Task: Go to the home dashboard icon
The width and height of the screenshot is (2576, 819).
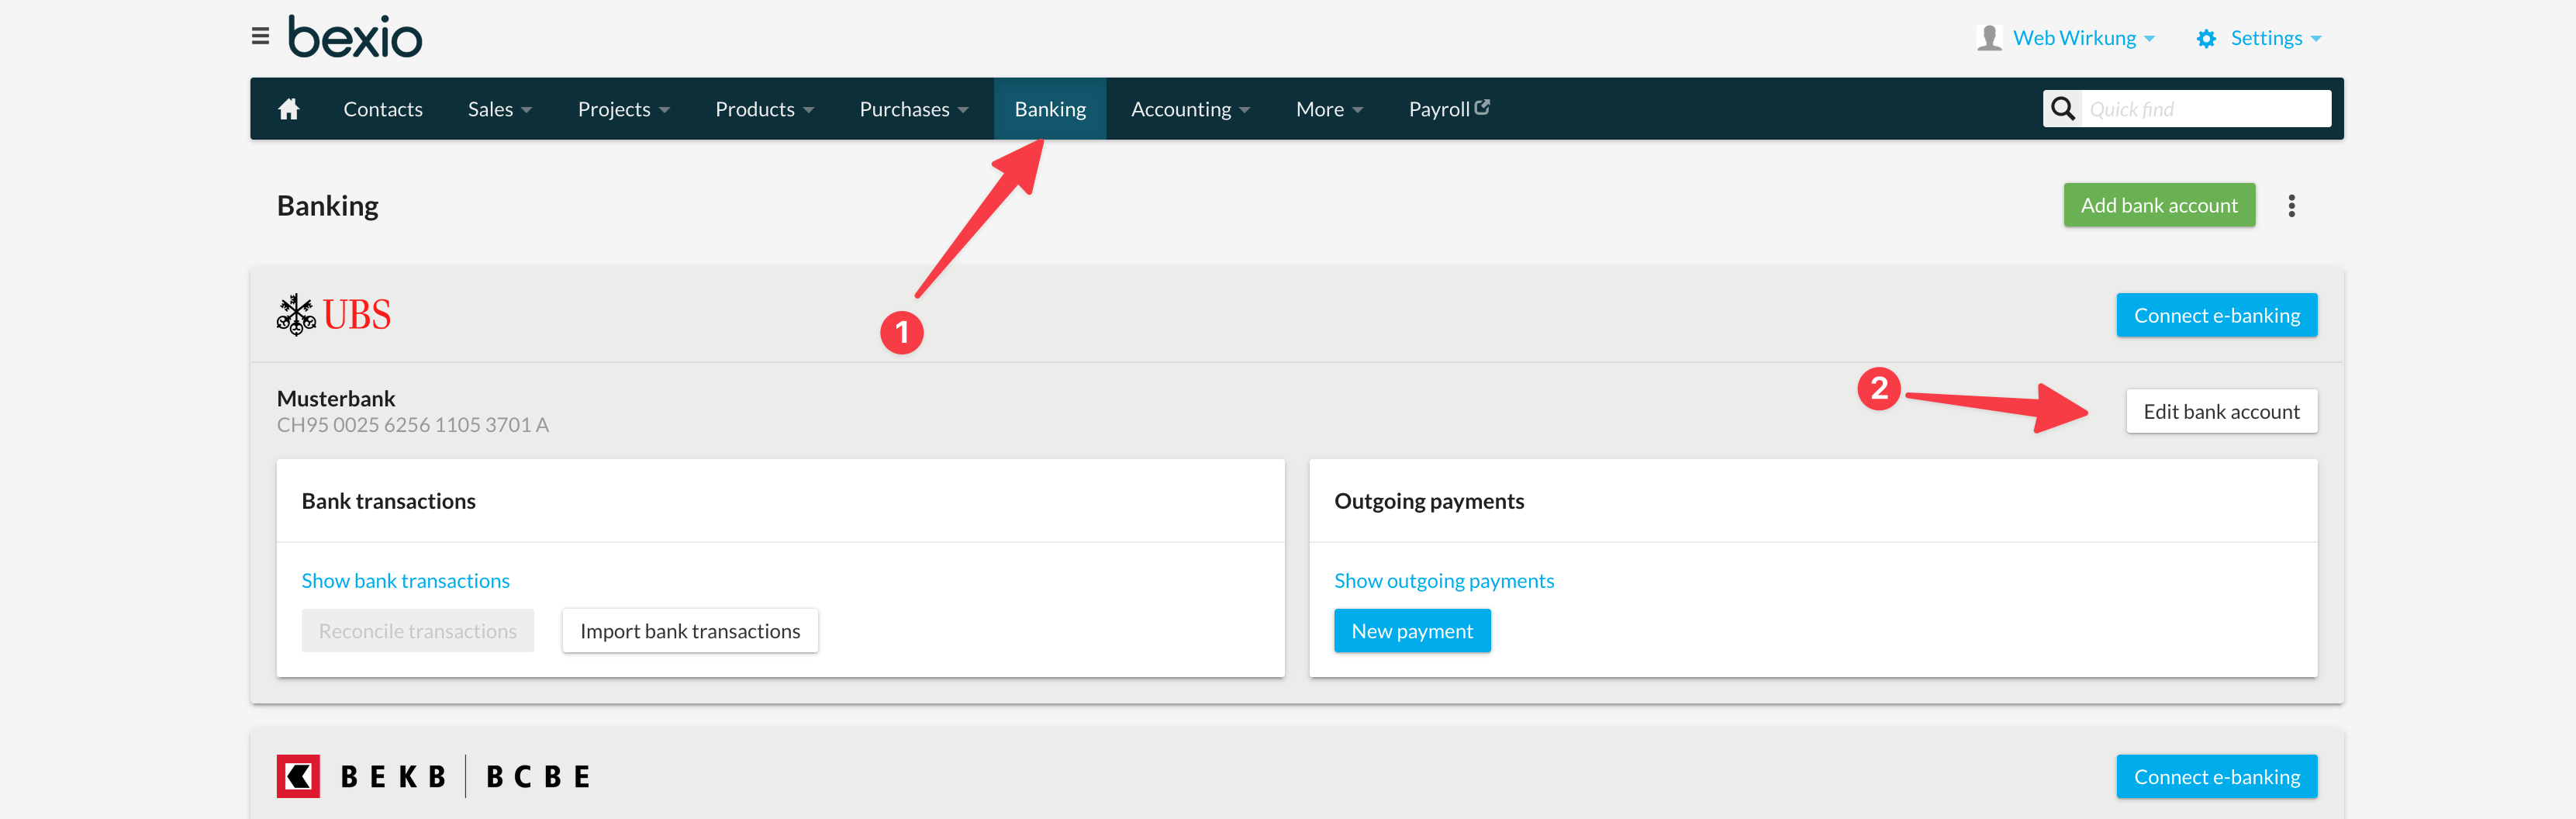Action: click(289, 109)
